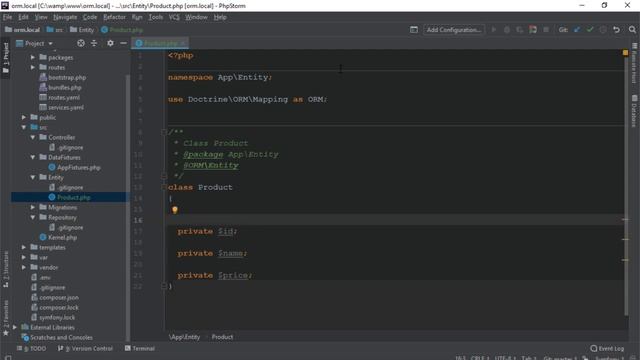The image size is (640, 360).
Task: Collapse the DataFixtures folder
Action: (33, 157)
